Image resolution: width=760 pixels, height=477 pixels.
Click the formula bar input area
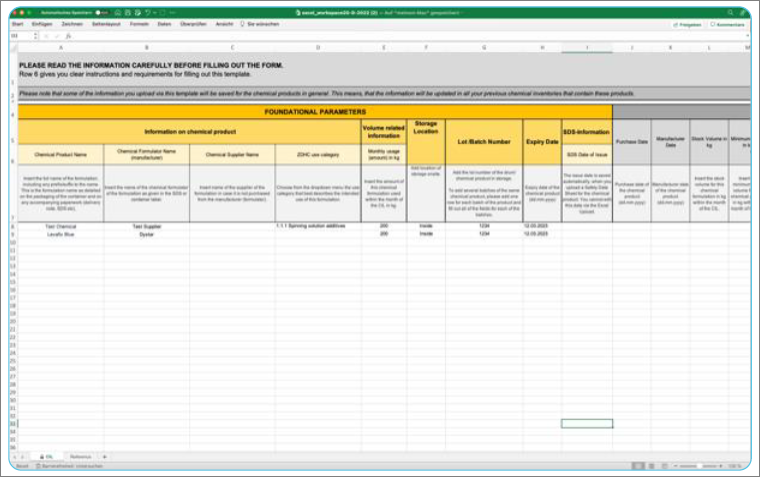tap(407, 36)
